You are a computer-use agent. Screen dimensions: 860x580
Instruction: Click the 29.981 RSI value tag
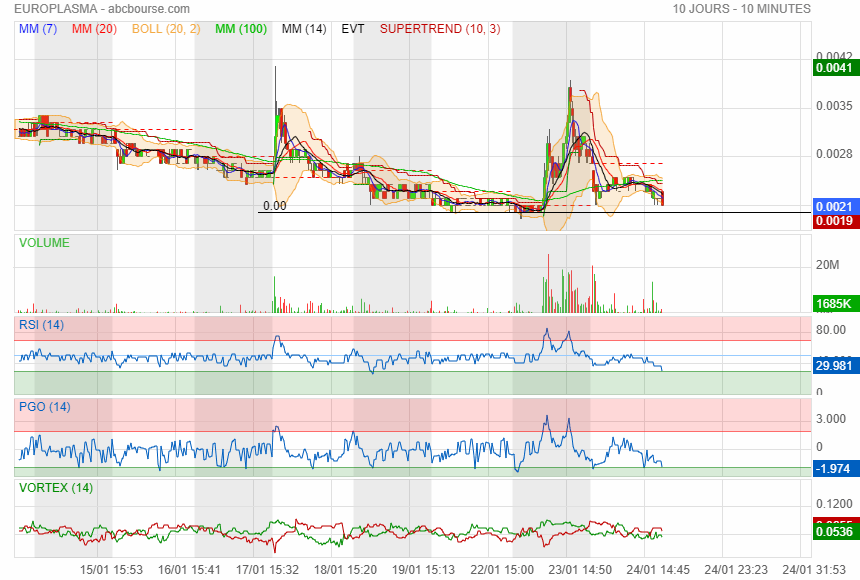836,366
